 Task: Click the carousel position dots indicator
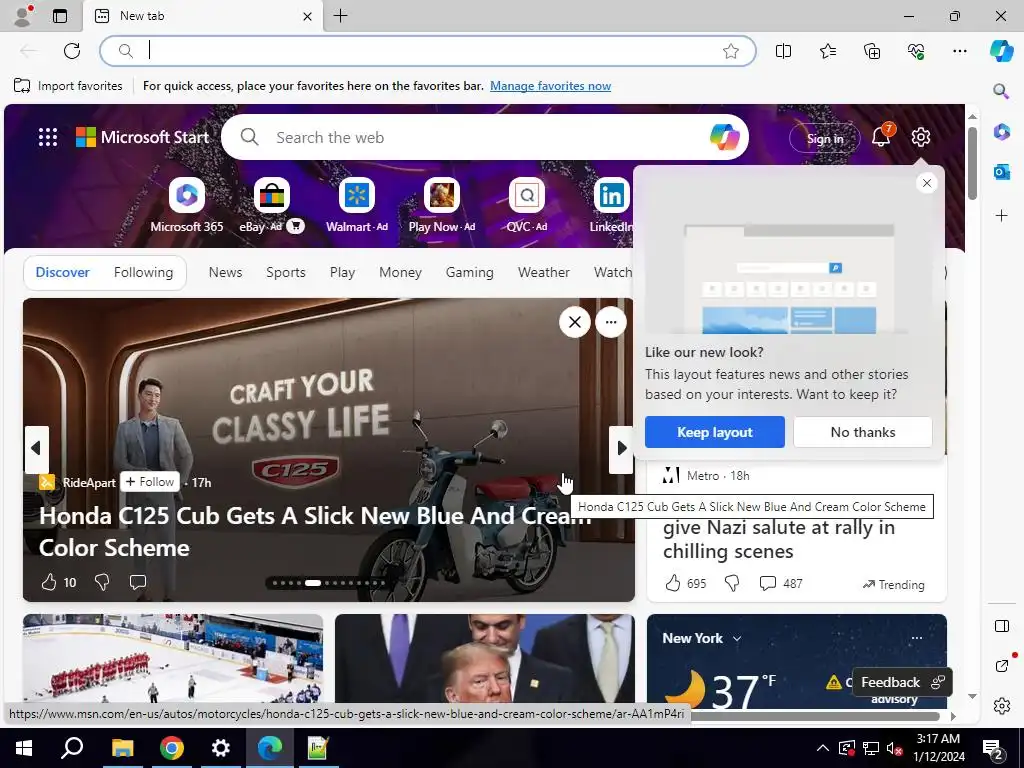[x=329, y=583]
